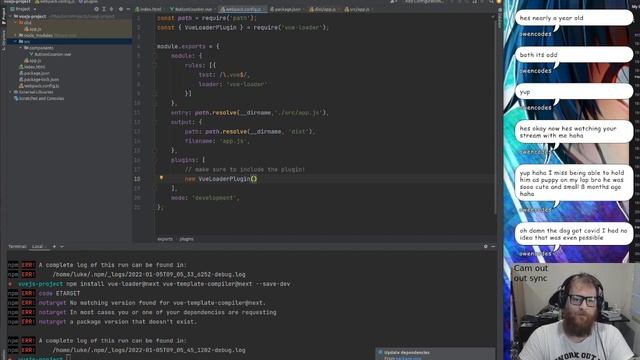Click the 'mode' line in the editor
The height and width of the screenshot is (360, 640).
(x=204, y=198)
